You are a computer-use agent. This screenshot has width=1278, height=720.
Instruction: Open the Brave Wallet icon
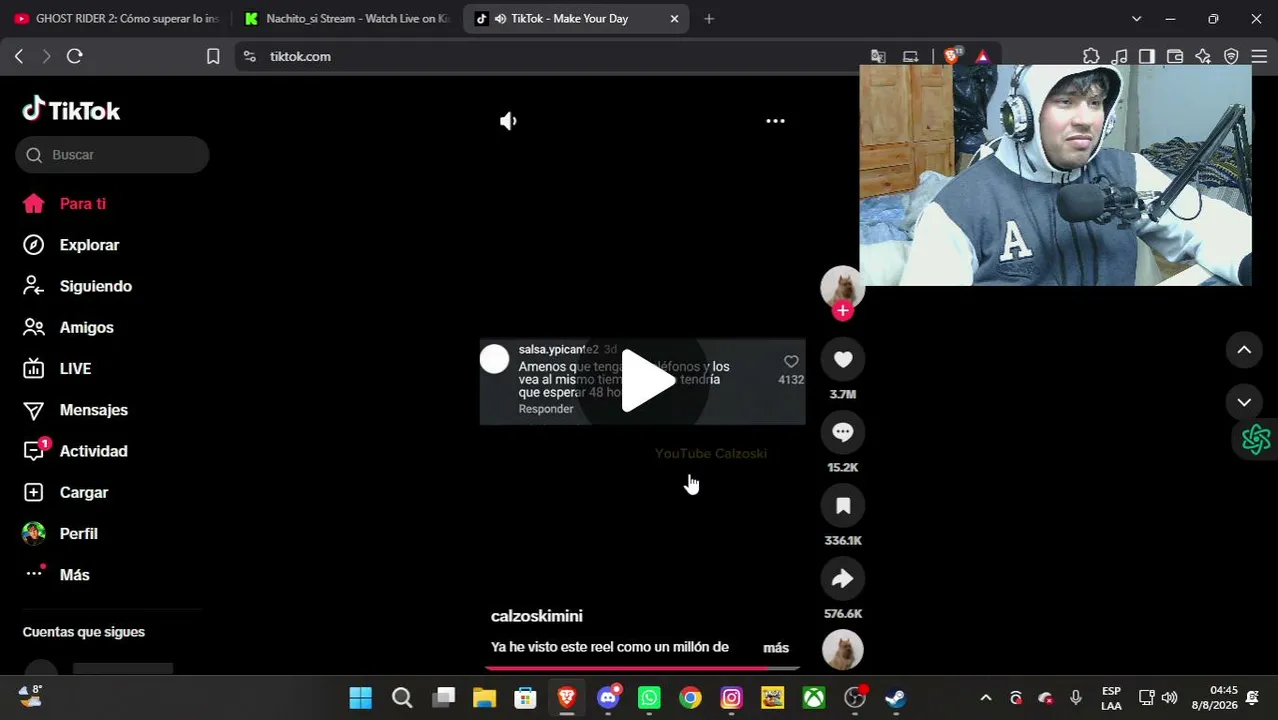1175,57
